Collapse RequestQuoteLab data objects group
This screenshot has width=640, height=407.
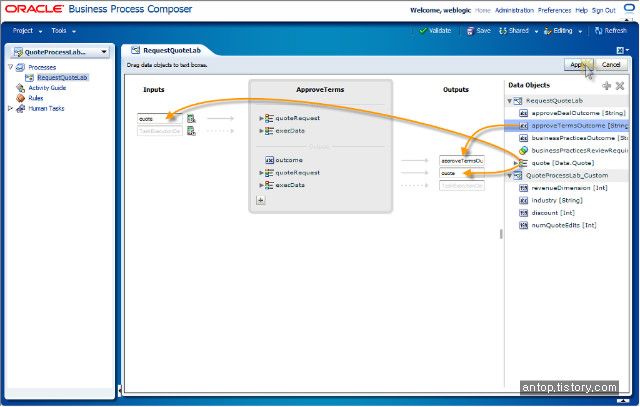click(509, 101)
